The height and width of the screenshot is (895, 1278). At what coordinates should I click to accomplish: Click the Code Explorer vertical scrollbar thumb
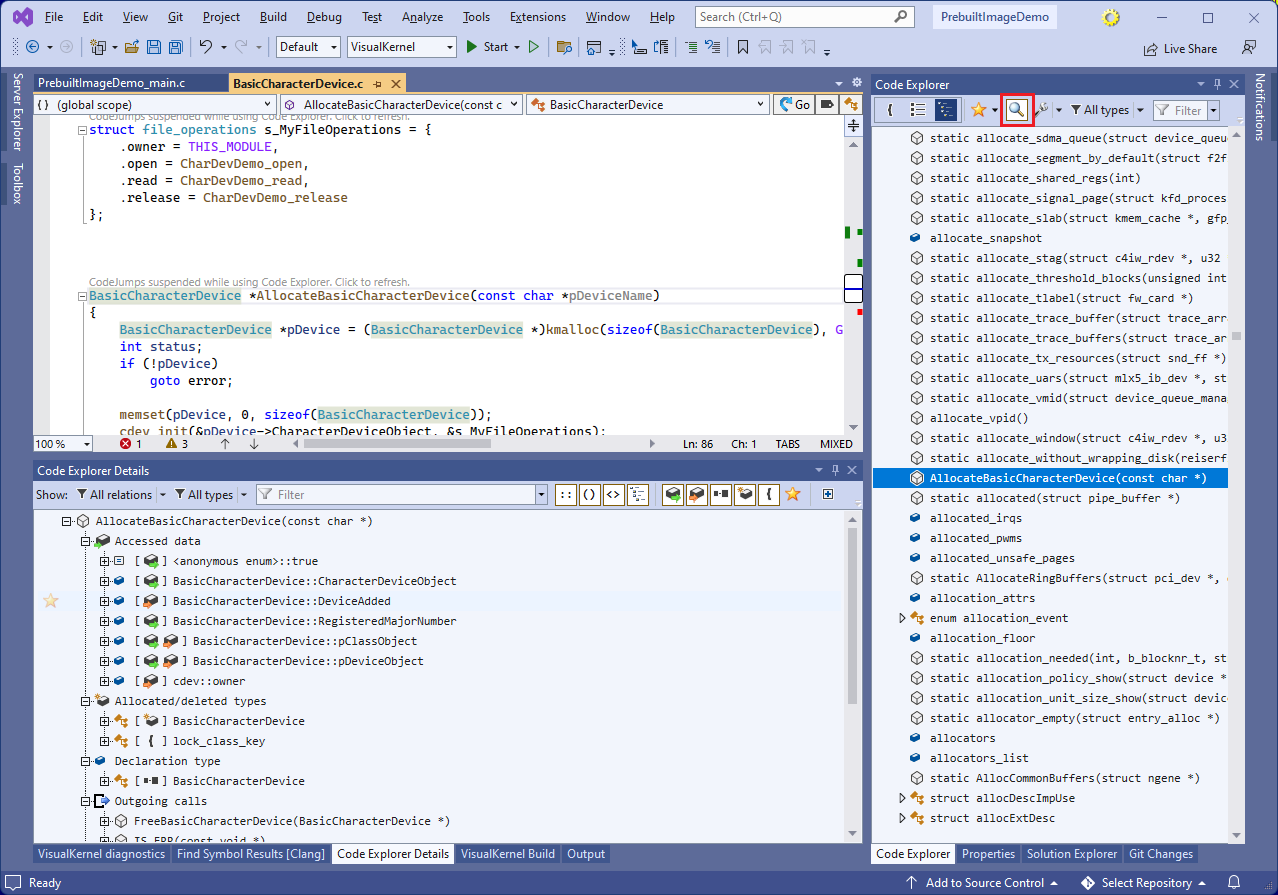(1237, 337)
